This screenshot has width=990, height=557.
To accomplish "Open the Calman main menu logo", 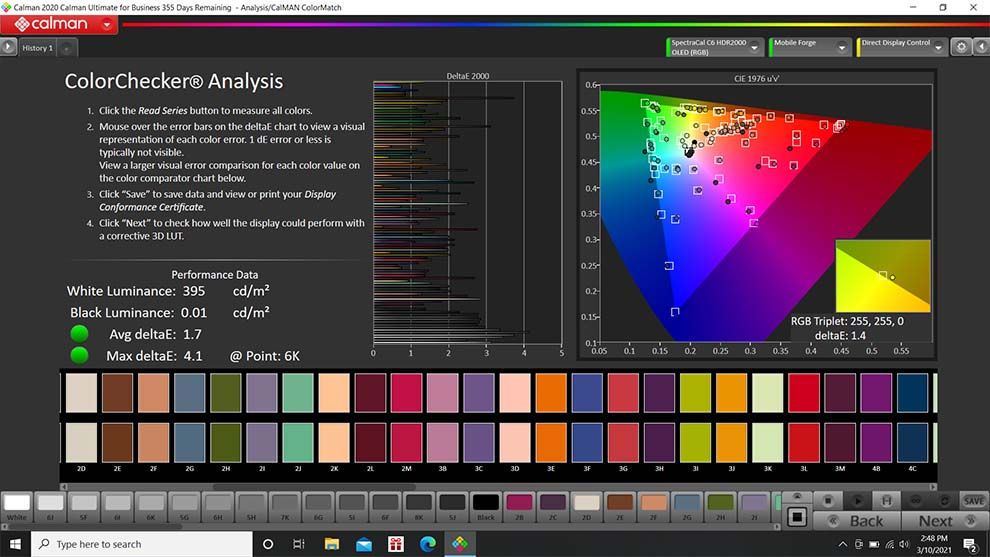I will coord(51,25).
